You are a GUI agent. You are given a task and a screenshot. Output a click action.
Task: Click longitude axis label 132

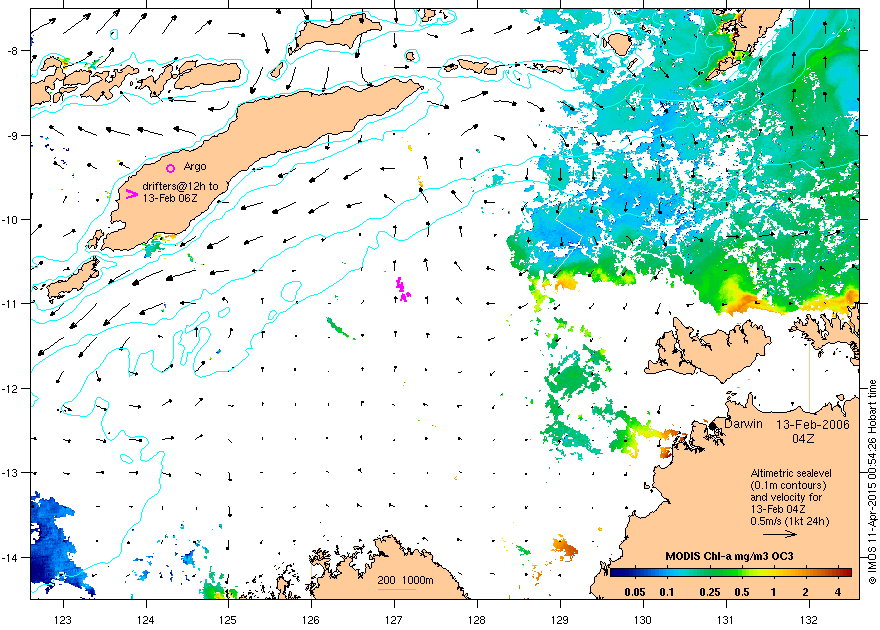[809, 620]
